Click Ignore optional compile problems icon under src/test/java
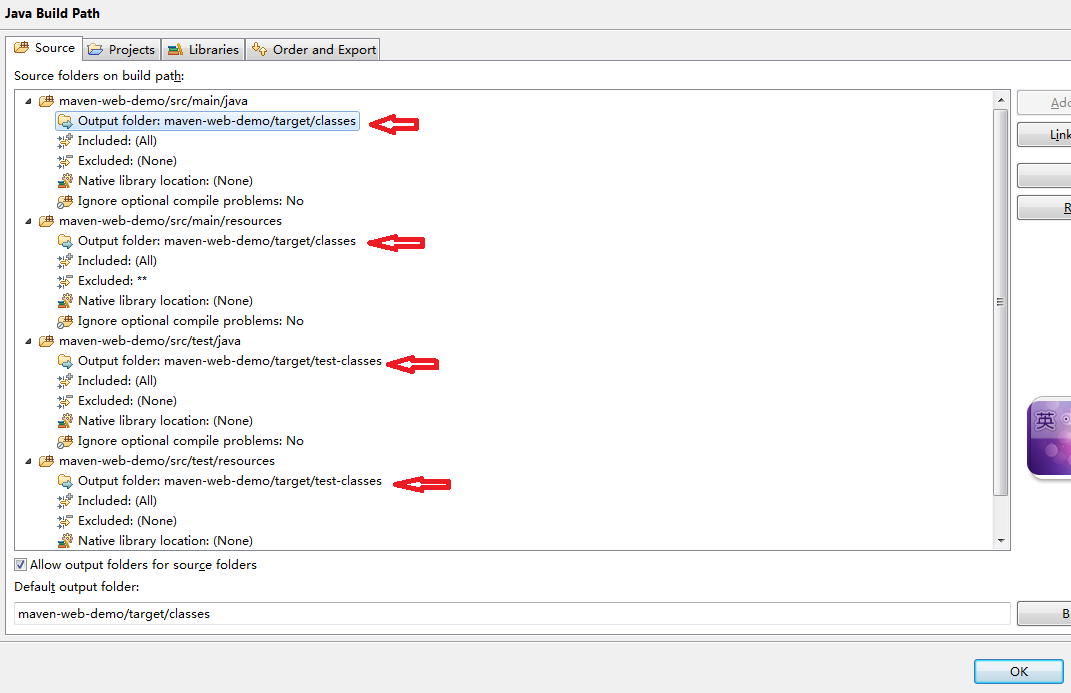 [65, 441]
